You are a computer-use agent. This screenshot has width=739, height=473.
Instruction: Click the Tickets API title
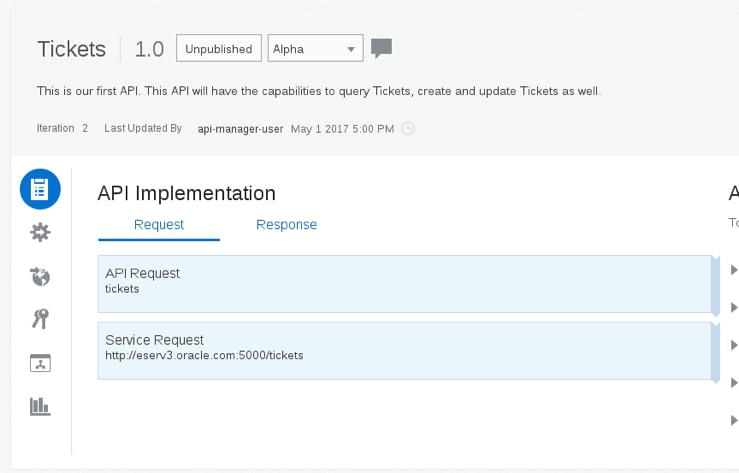(72, 49)
